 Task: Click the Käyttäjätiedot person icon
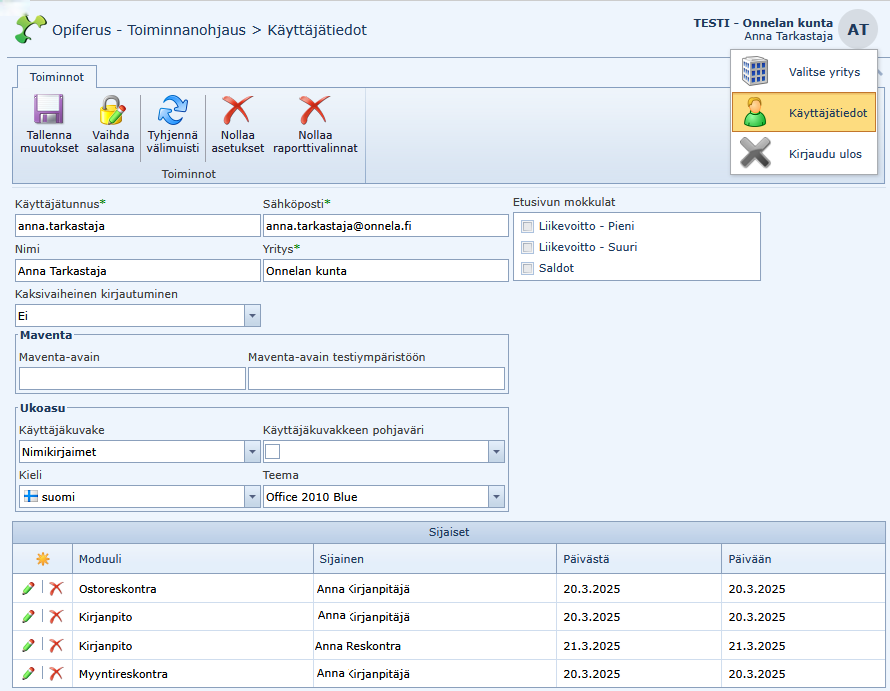pos(755,112)
